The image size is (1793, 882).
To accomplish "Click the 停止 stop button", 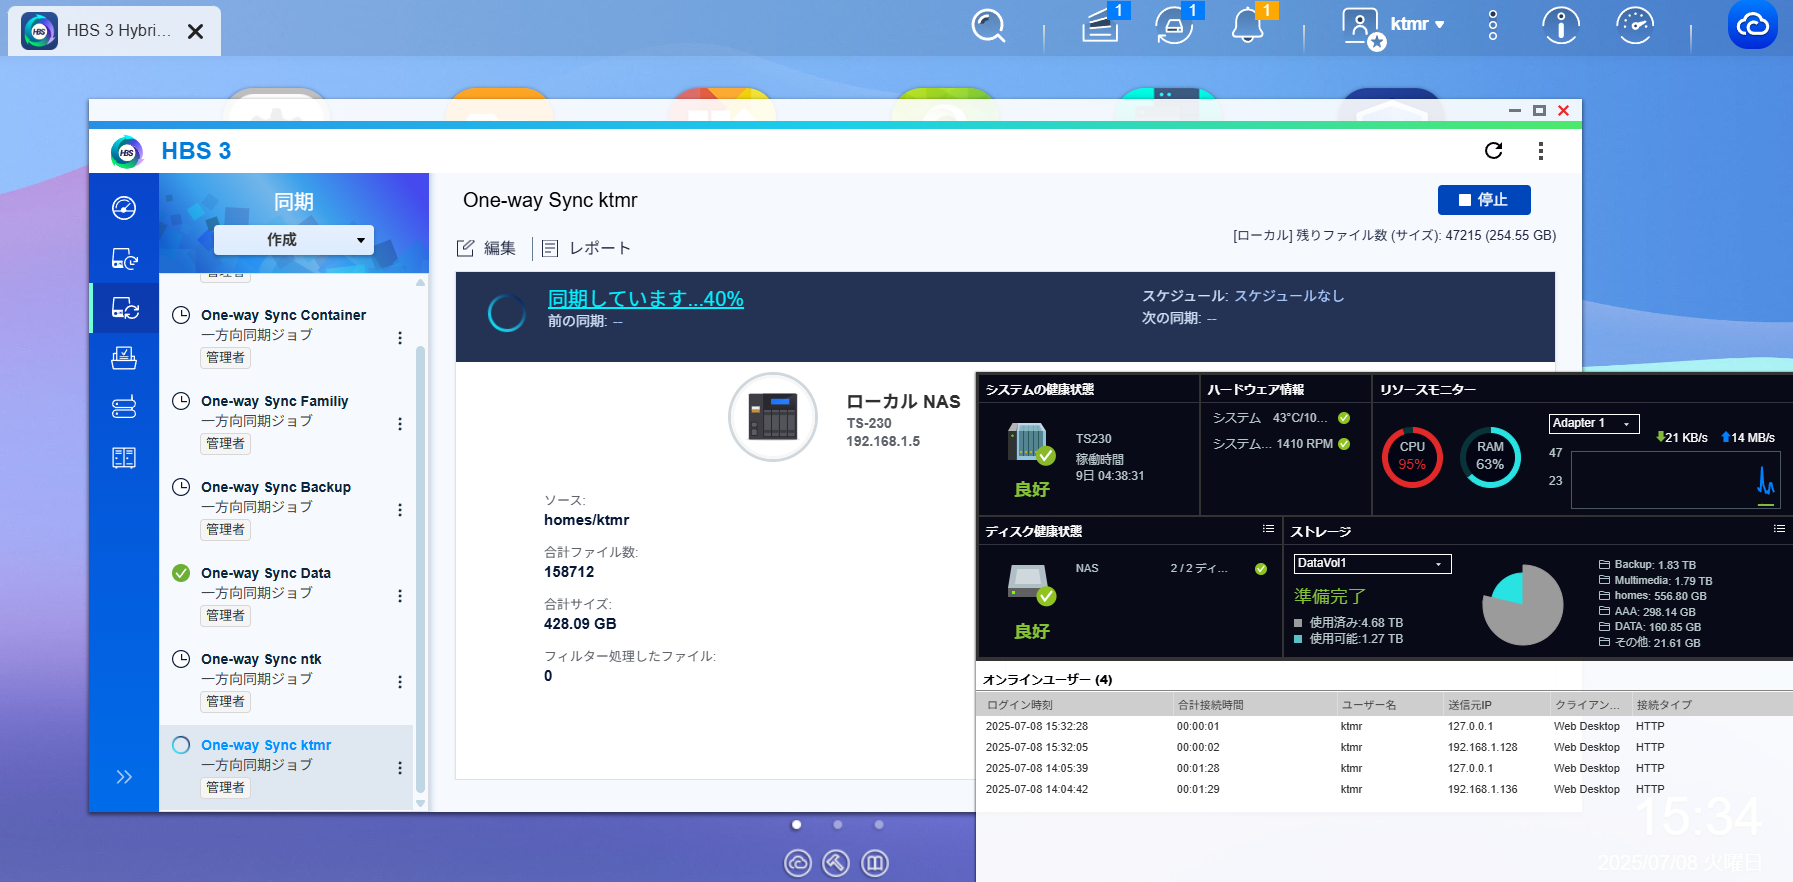I will pos(1484,200).
